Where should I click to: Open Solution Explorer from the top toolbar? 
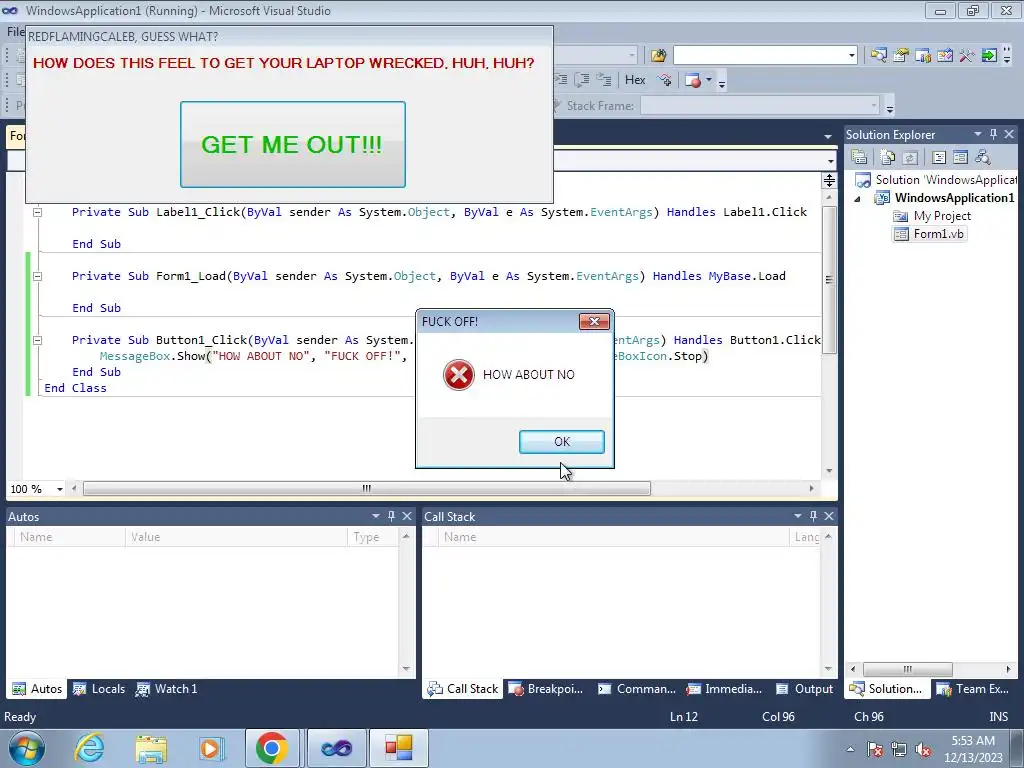(x=878, y=56)
